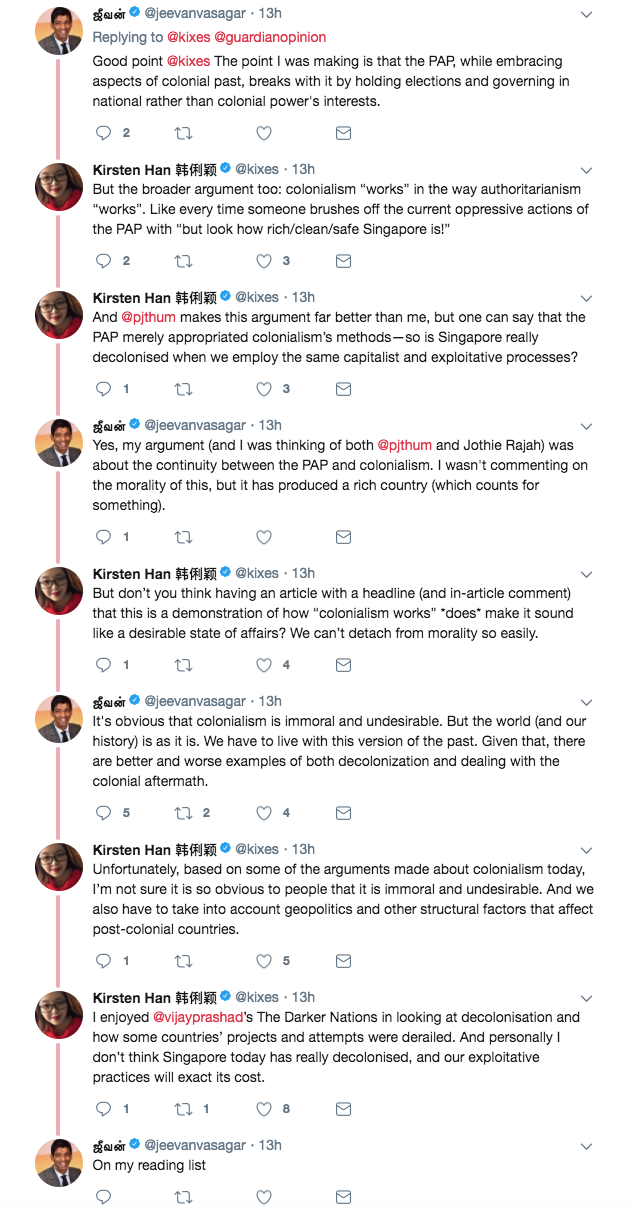Viewport: 630px width, 1210px height.
Task: Send the 'On my reading list' tweet via message
Action: click(x=343, y=1197)
